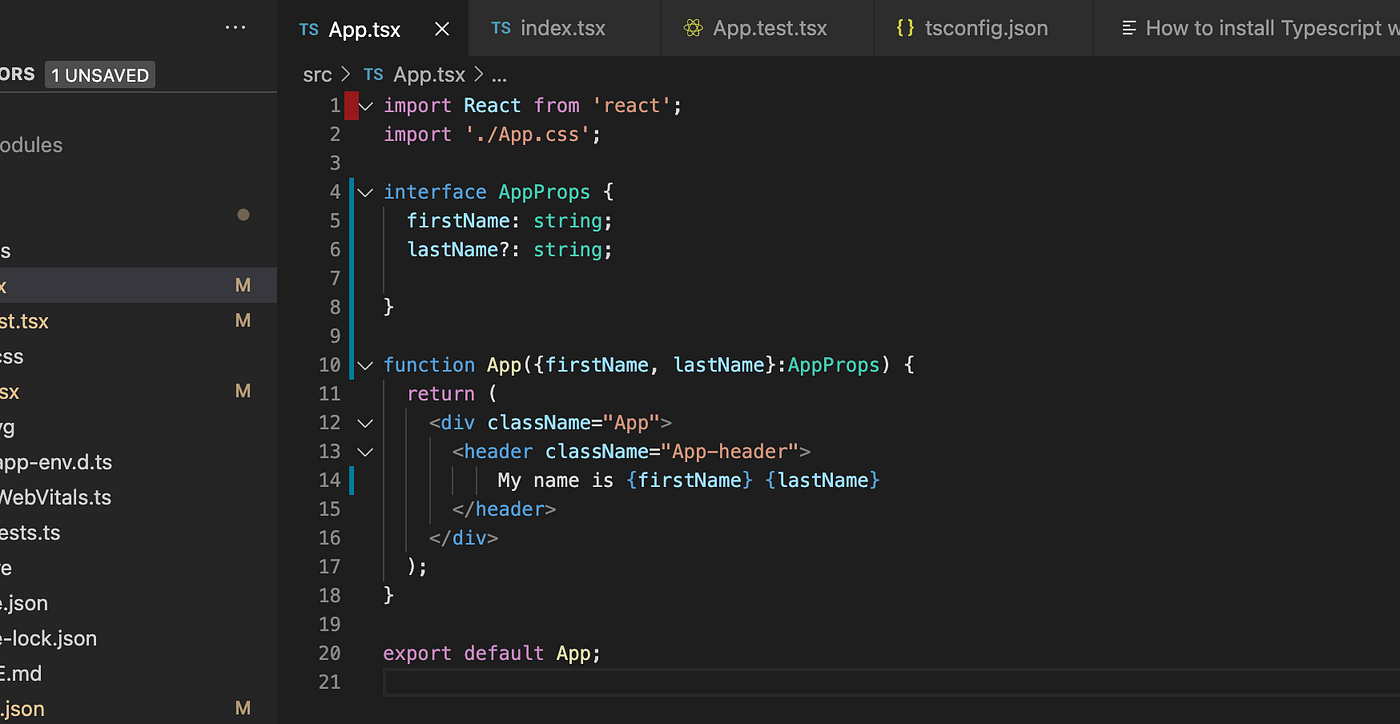1400x724 pixels.
Task: Click the 1 UNSAVED badge
Action: coord(99,74)
